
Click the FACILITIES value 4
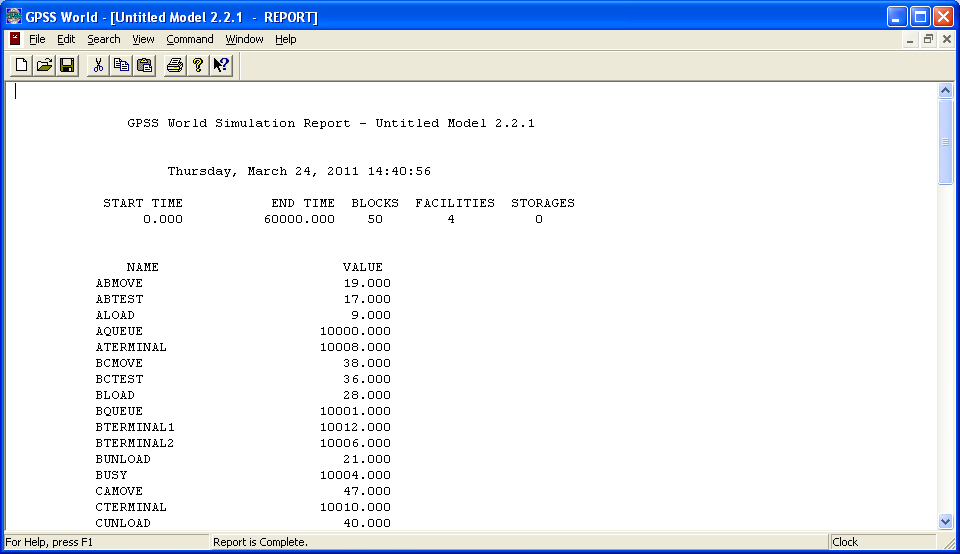pyautogui.click(x=451, y=219)
